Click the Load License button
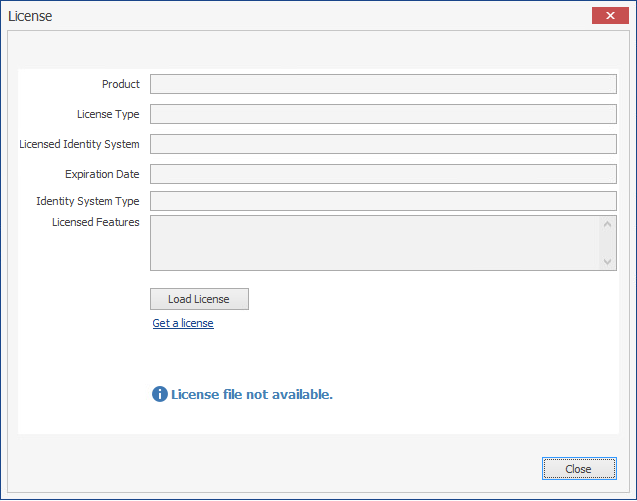The image size is (637, 501). tap(199, 299)
